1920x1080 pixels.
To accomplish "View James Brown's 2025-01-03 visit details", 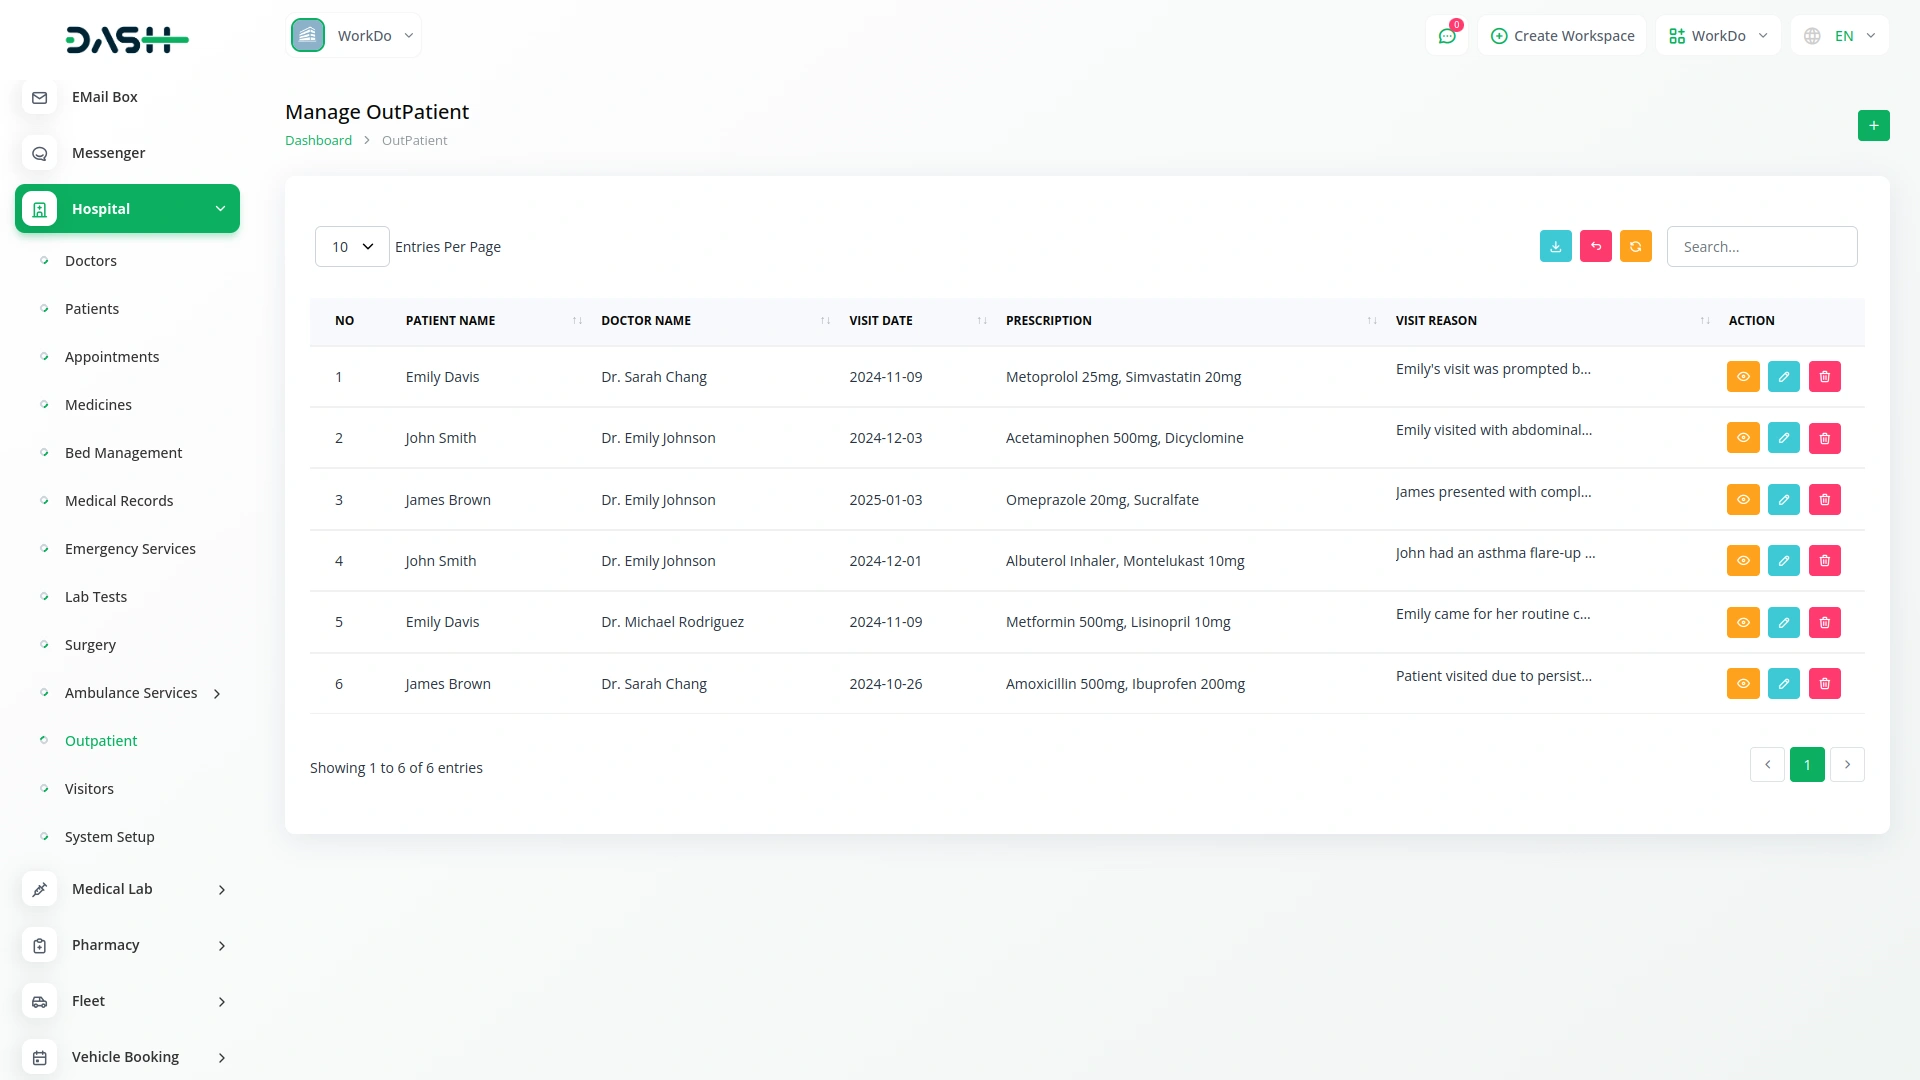I will pyautogui.click(x=1742, y=500).
